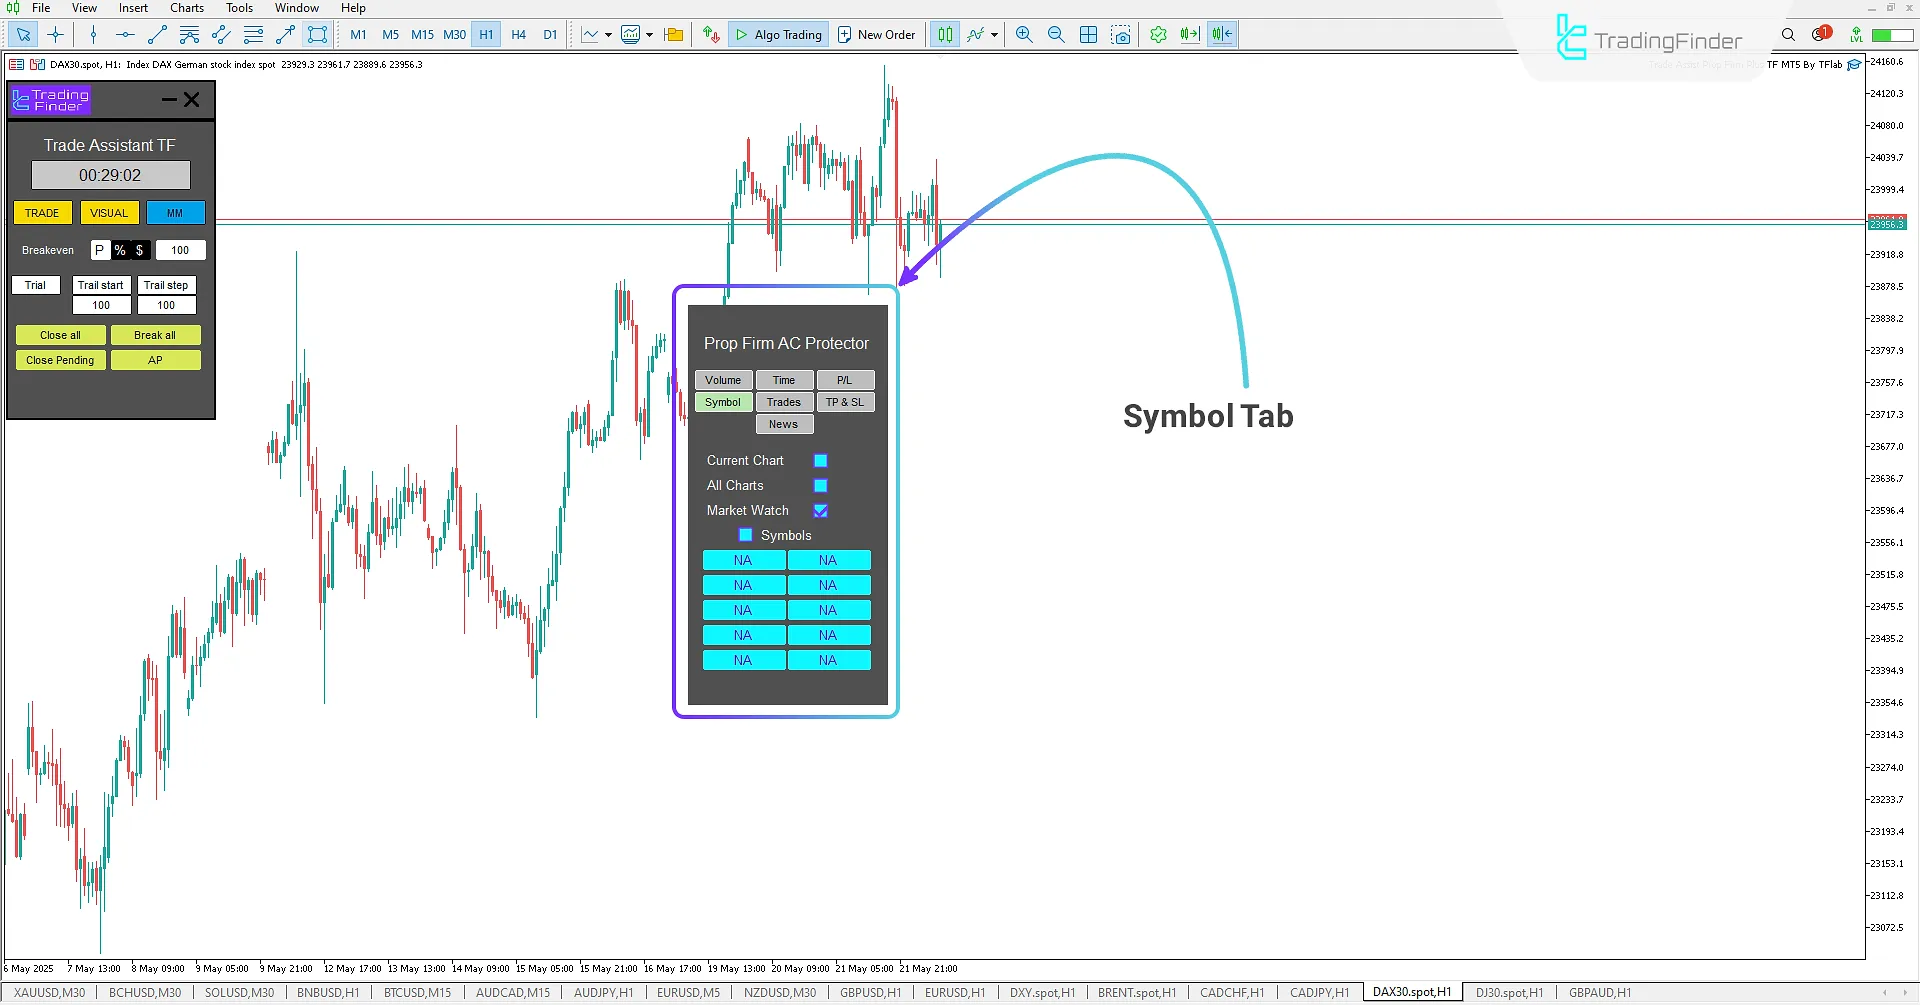Toggle chart auto scroll icon

pyautogui.click(x=1189, y=34)
